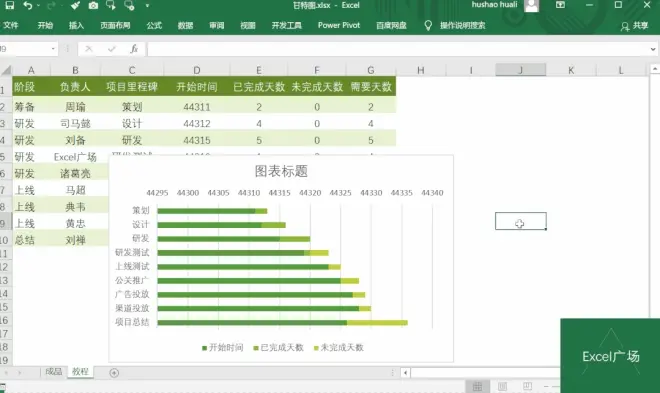Switch to the 视图 ribbon tab
Viewport: 660px width, 393px height.
point(248,25)
